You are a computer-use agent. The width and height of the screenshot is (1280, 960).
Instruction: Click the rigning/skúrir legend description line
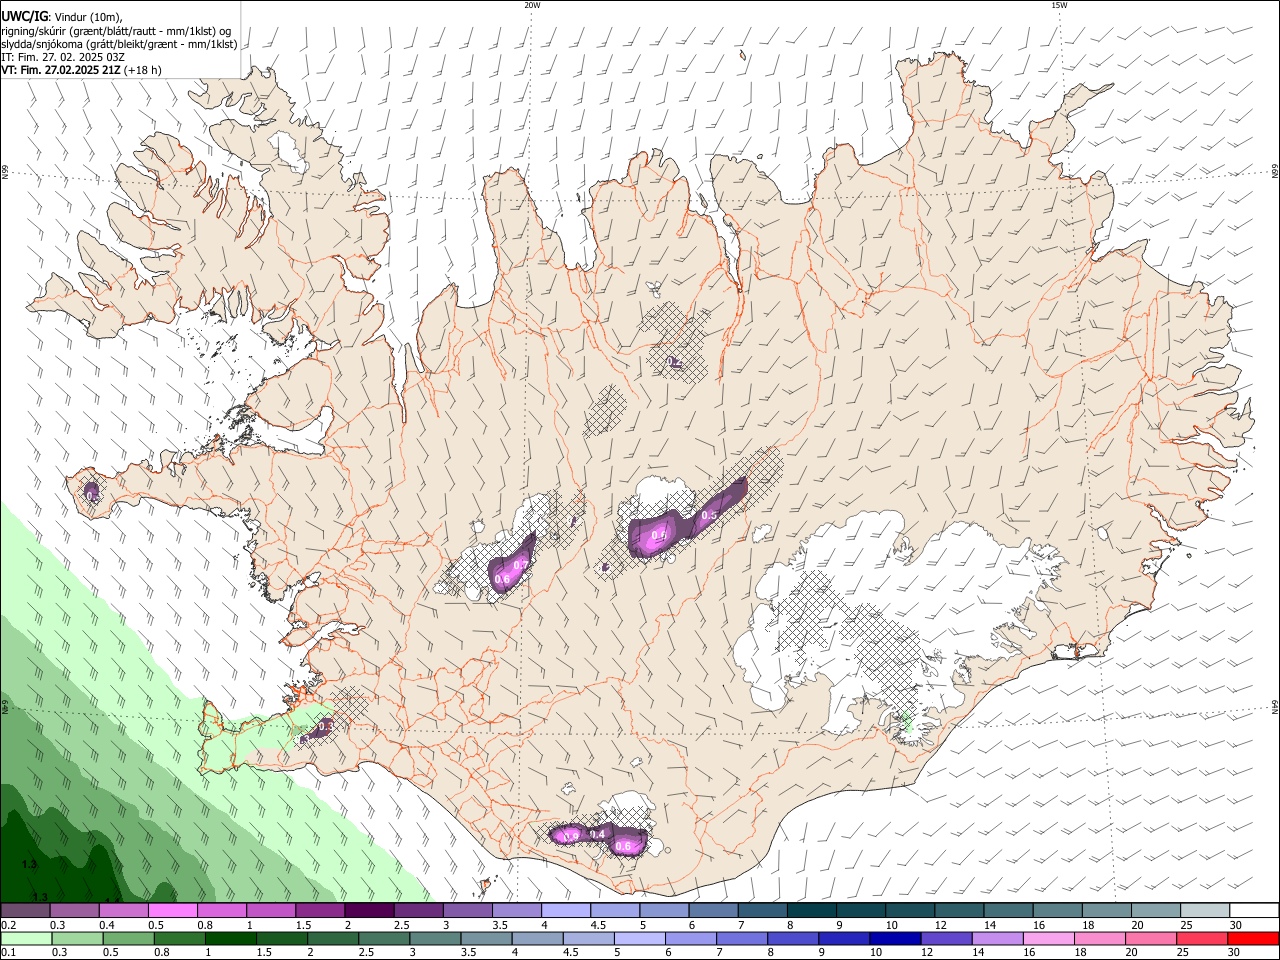coord(115,31)
